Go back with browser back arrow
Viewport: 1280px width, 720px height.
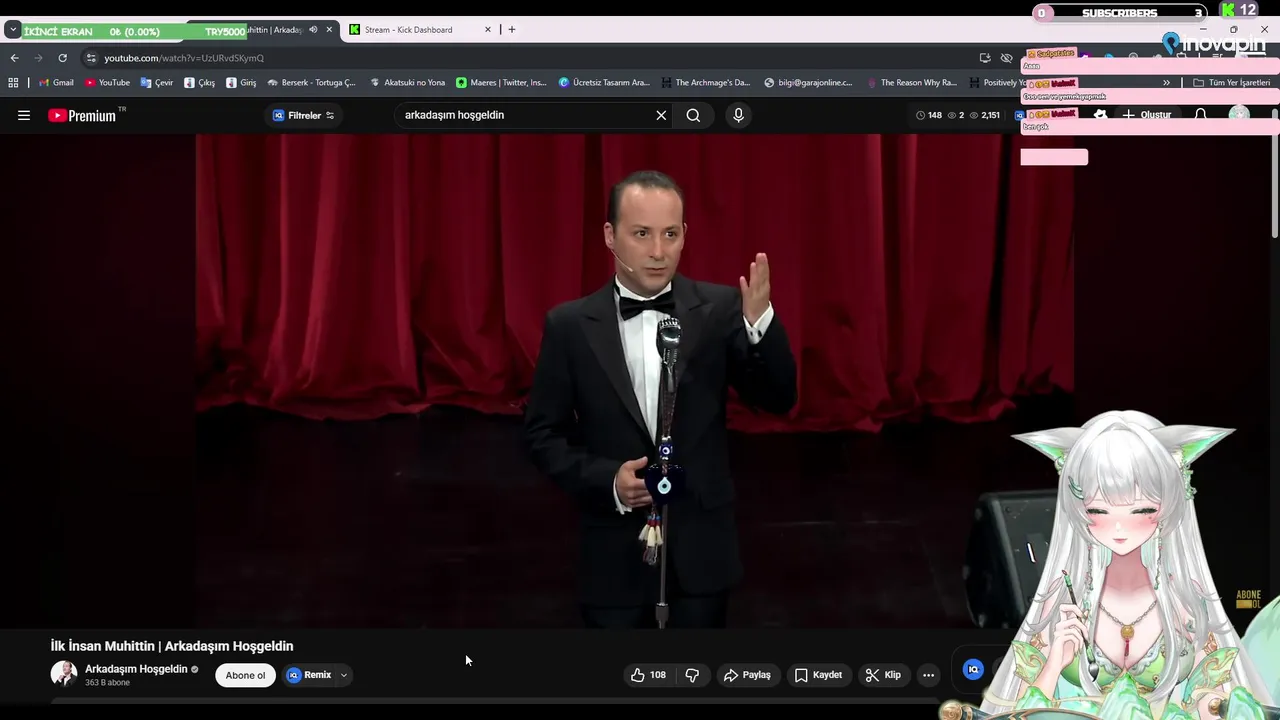[14, 58]
